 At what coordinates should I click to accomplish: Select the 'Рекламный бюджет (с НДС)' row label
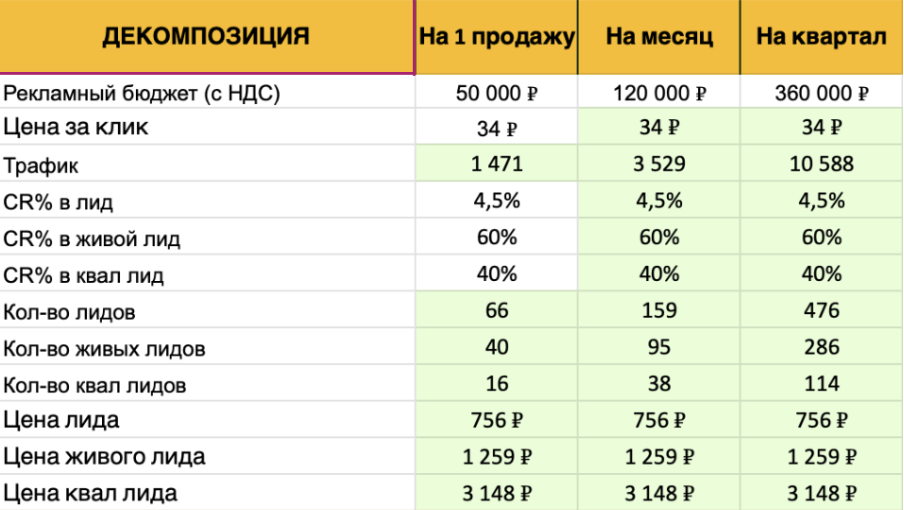point(141,93)
